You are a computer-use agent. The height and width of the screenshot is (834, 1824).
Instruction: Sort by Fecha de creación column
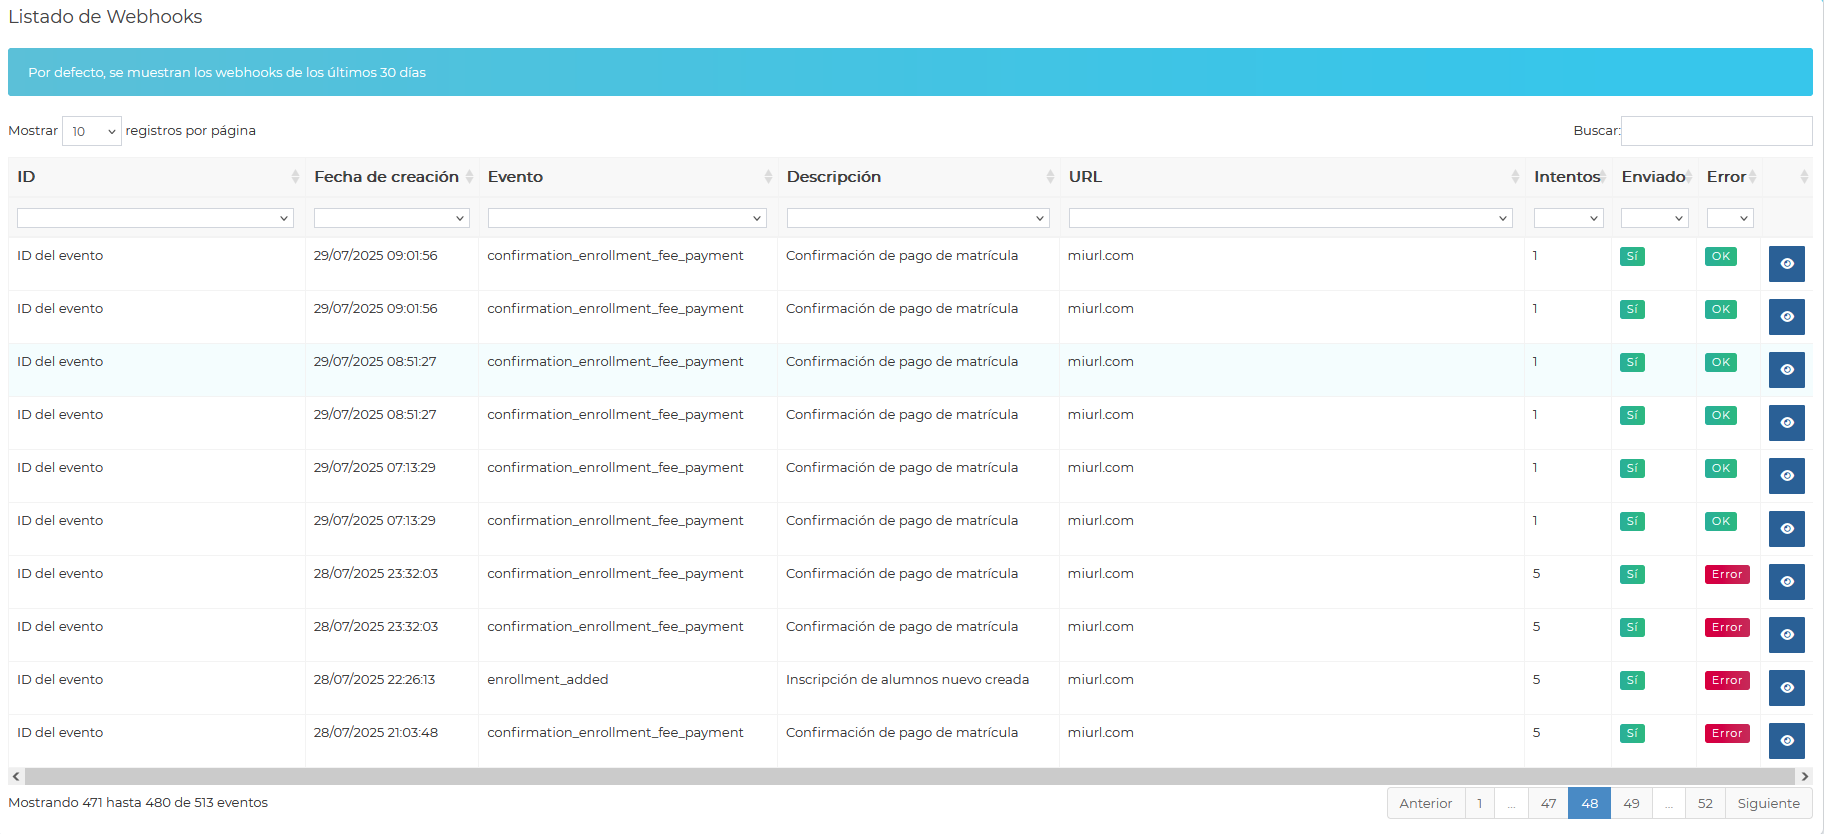click(392, 177)
